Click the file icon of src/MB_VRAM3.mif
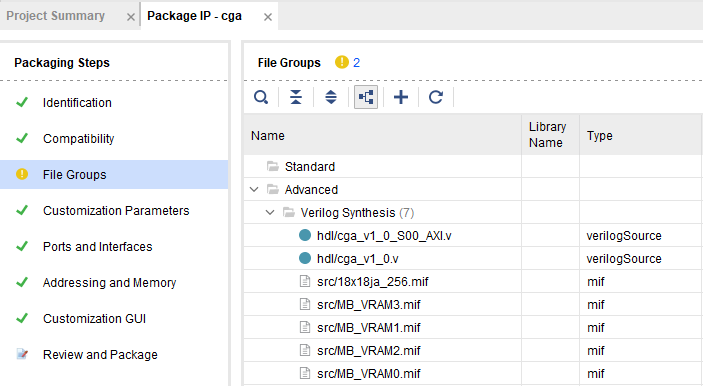 305,304
